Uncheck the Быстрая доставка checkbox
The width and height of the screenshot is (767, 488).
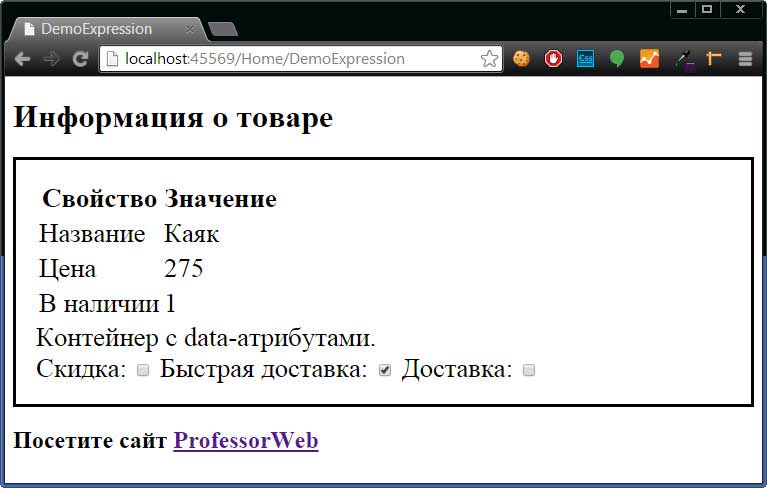click(385, 370)
